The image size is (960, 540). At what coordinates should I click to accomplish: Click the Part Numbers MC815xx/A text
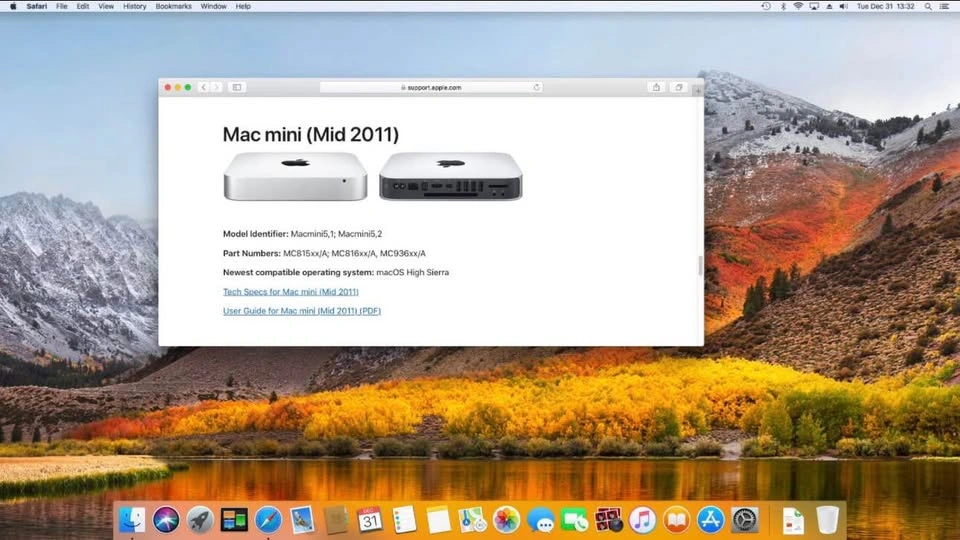(x=324, y=253)
